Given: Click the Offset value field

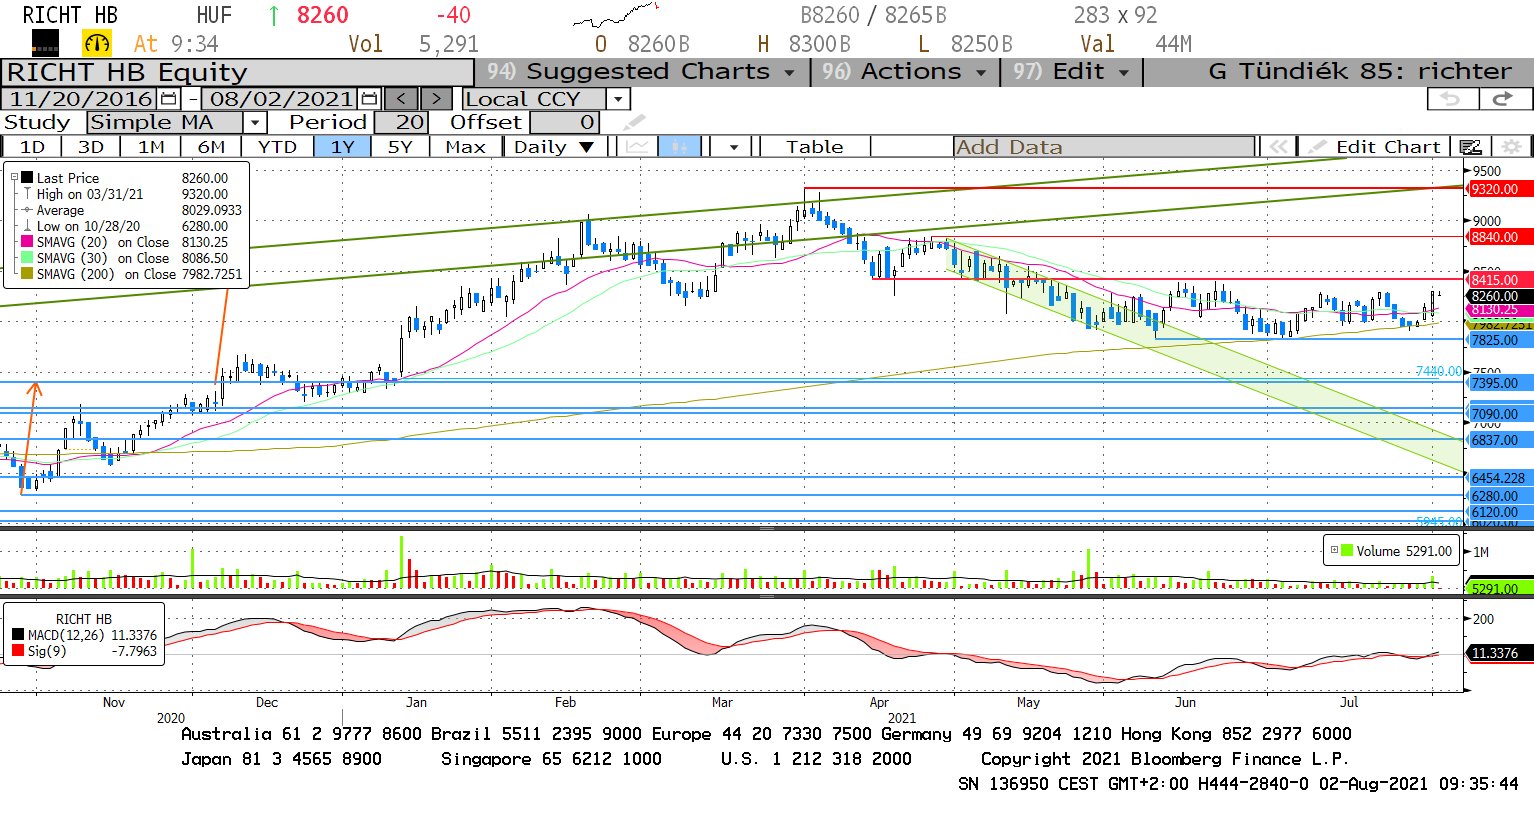Looking at the screenshot, I should (x=565, y=122).
